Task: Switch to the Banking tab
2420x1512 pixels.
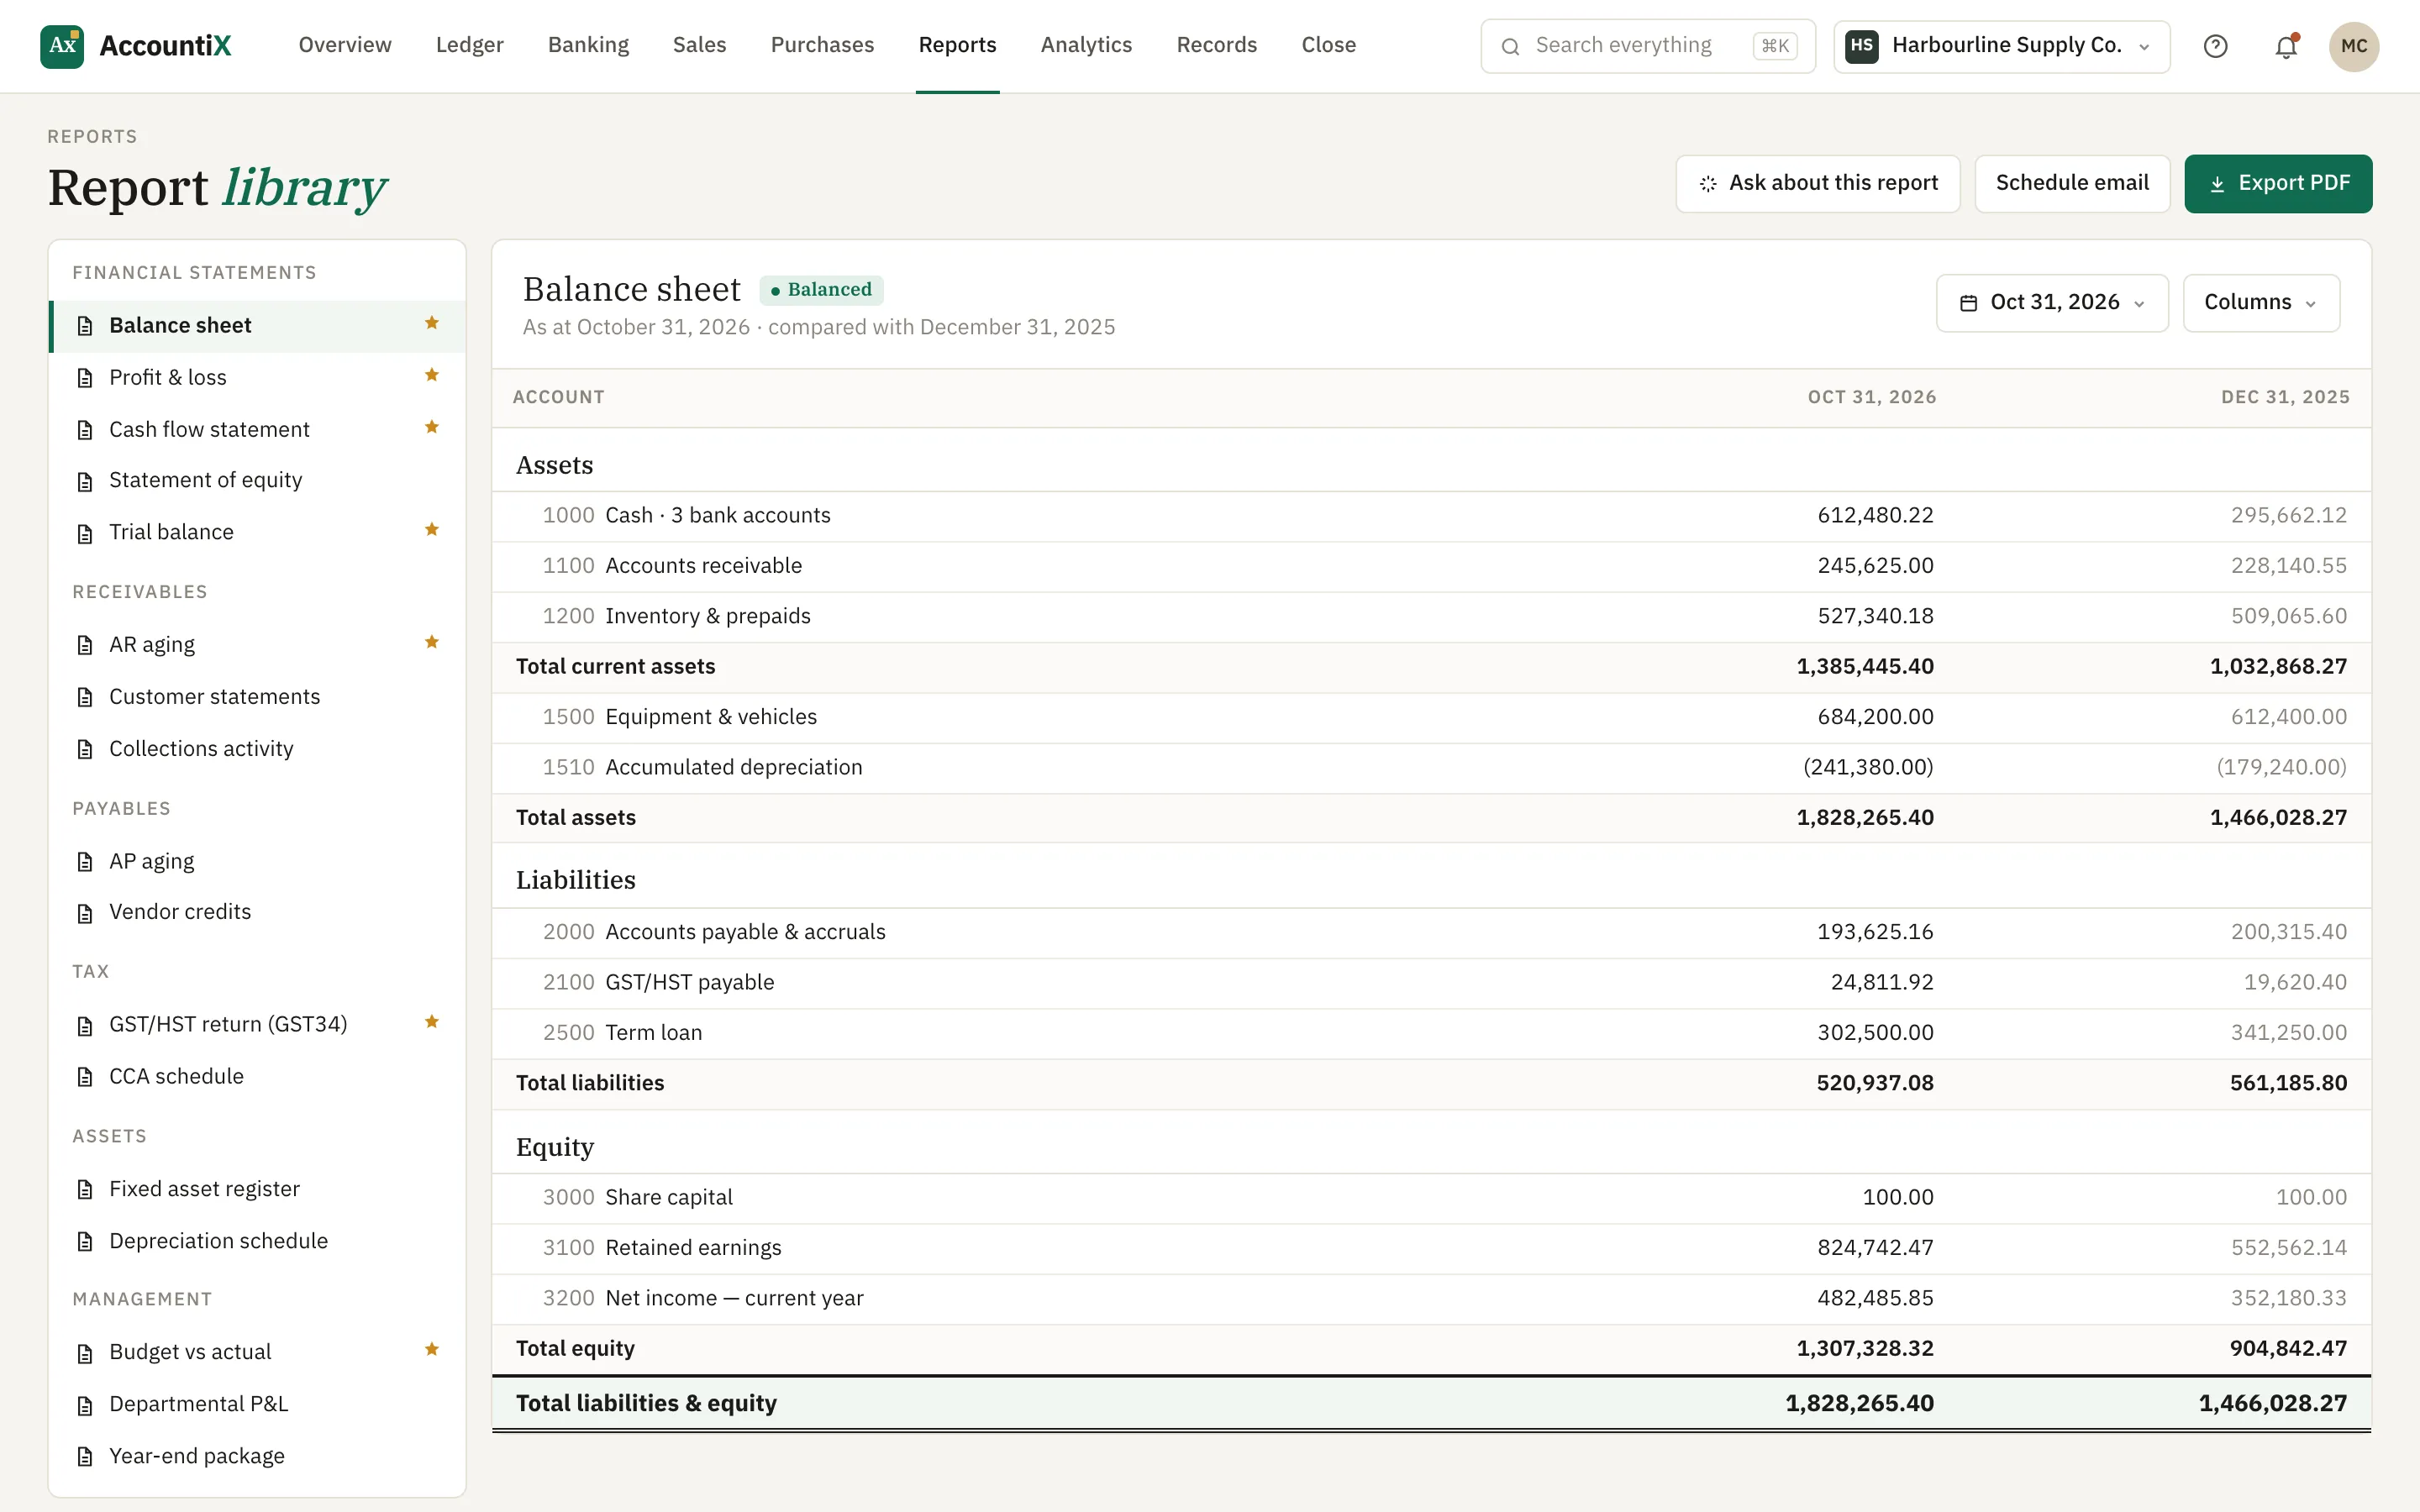Action: tap(588, 45)
